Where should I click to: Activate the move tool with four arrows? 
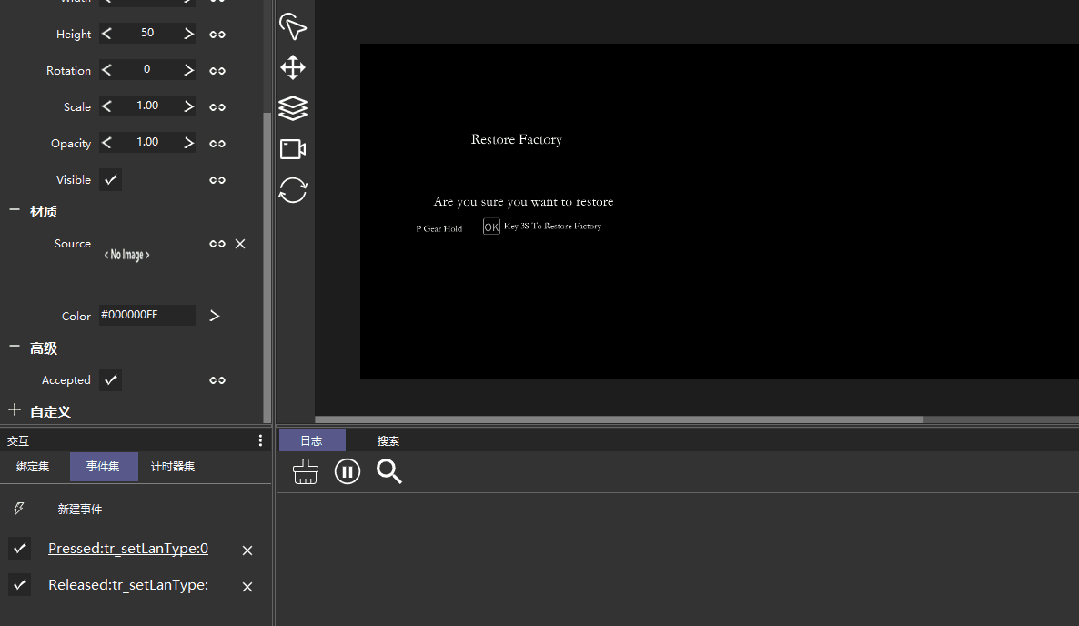(x=293, y=67)
